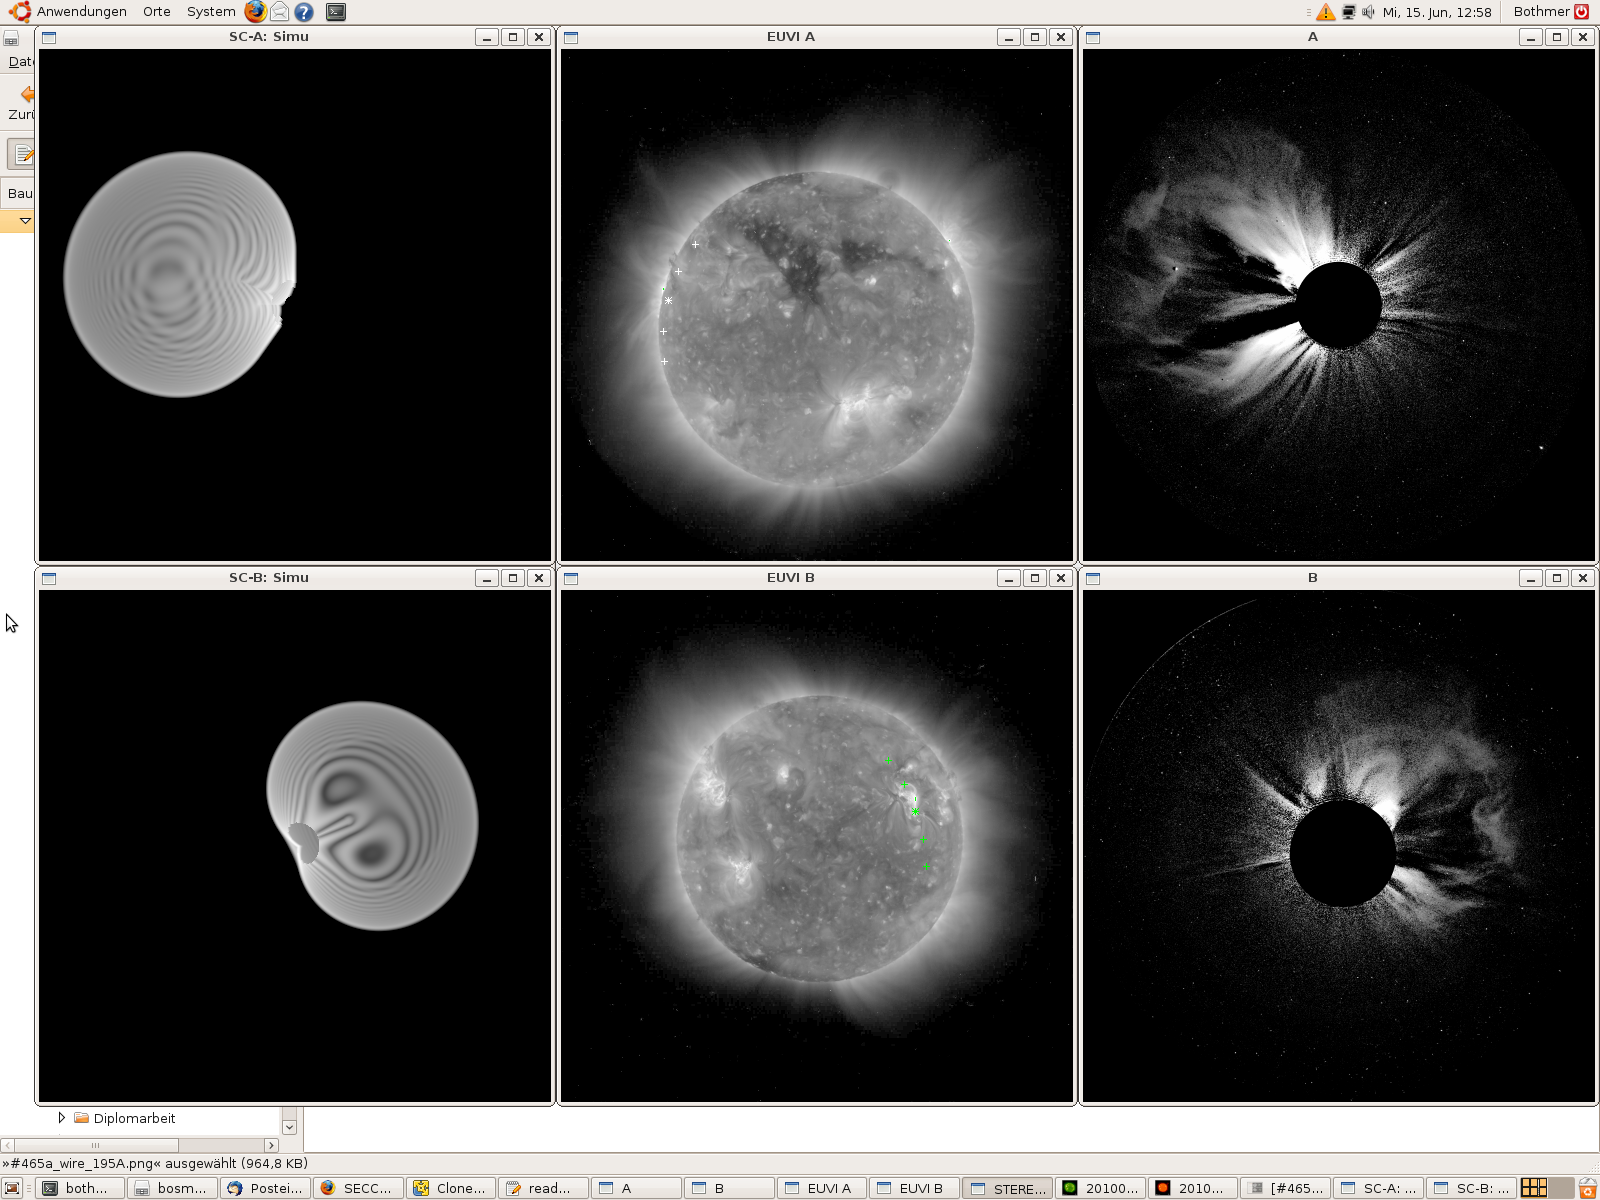Switch to 2010... taskbar entry with orange icon
Image resolution: width=1600 pixels, height=1200 pixels.
point(1193,1188)
